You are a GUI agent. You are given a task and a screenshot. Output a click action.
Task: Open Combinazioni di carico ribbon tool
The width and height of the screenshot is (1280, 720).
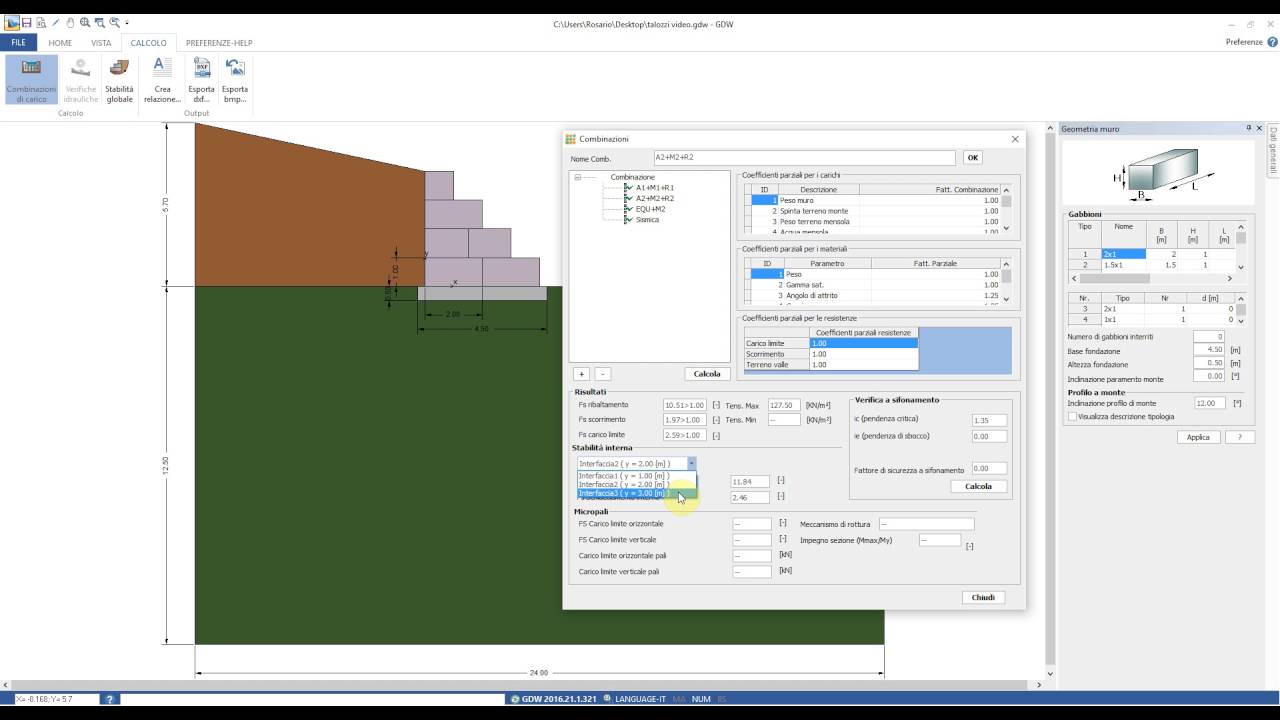tap(31, 80)
